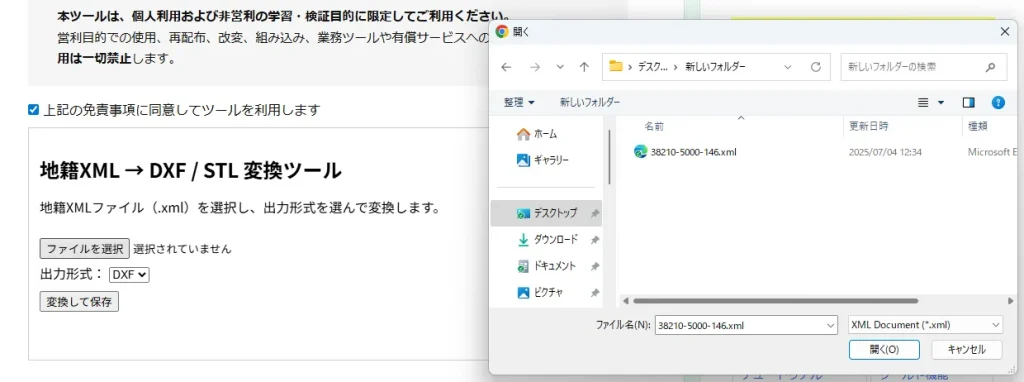Refresh the folder contents
Screen dimensions: 1024x382
(x=815, y=67)
